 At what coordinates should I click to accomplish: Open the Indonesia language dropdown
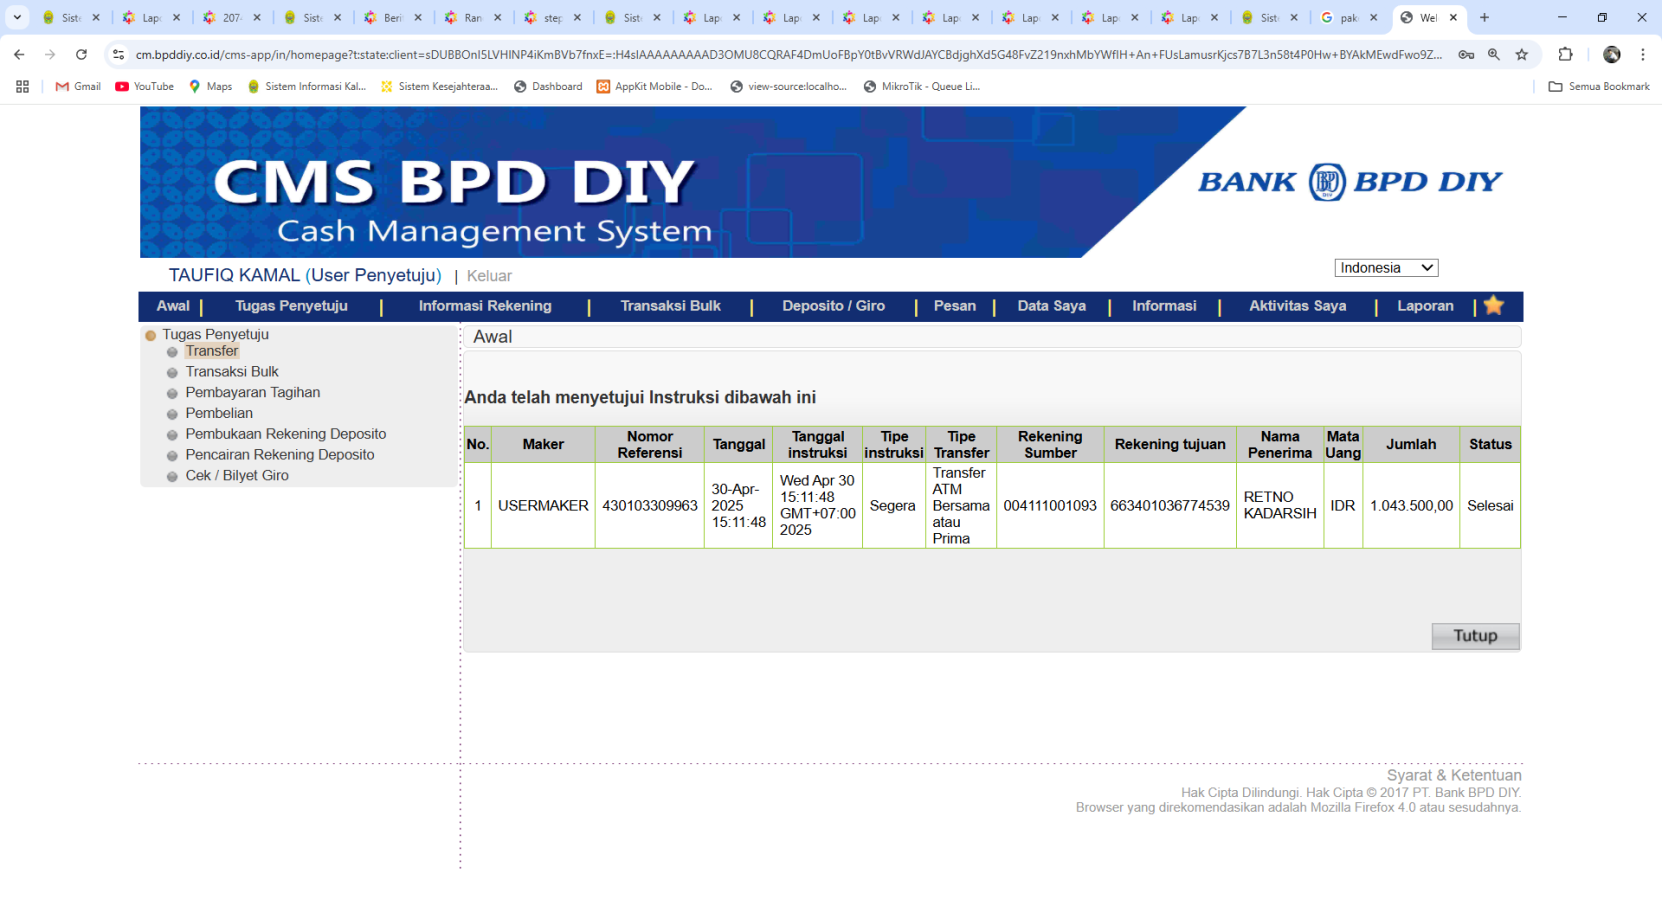tap(1386, 268)
